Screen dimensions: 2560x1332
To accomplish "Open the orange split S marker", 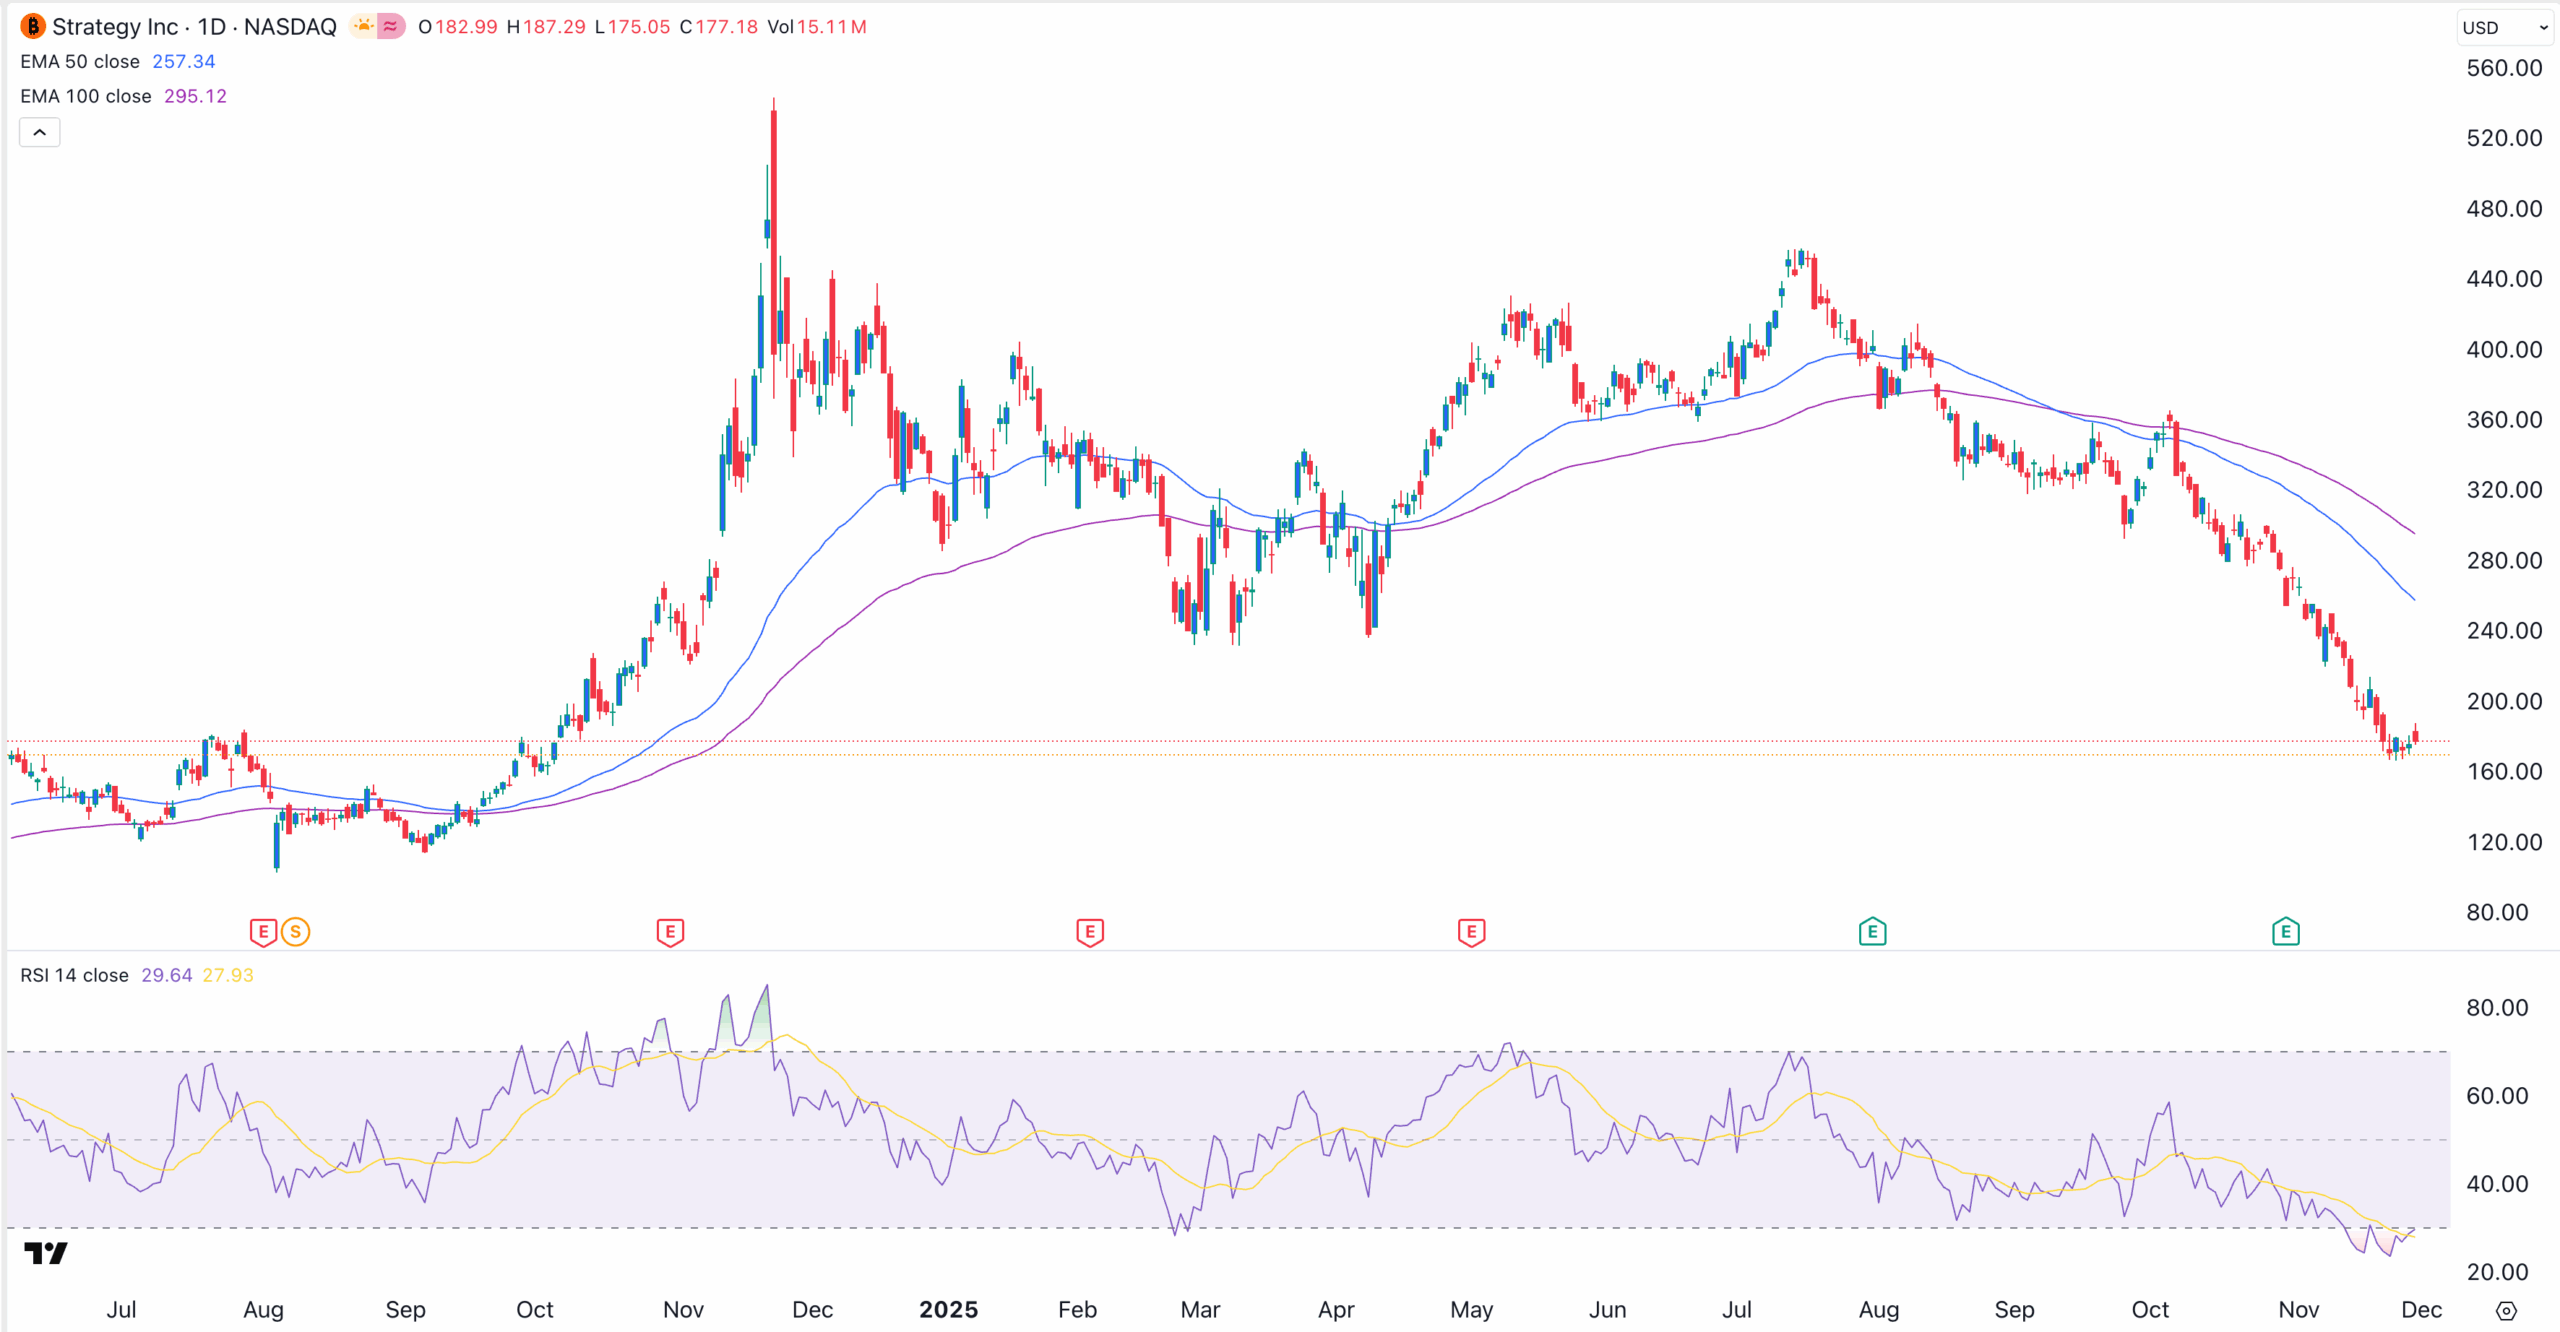I will point(295,932).
